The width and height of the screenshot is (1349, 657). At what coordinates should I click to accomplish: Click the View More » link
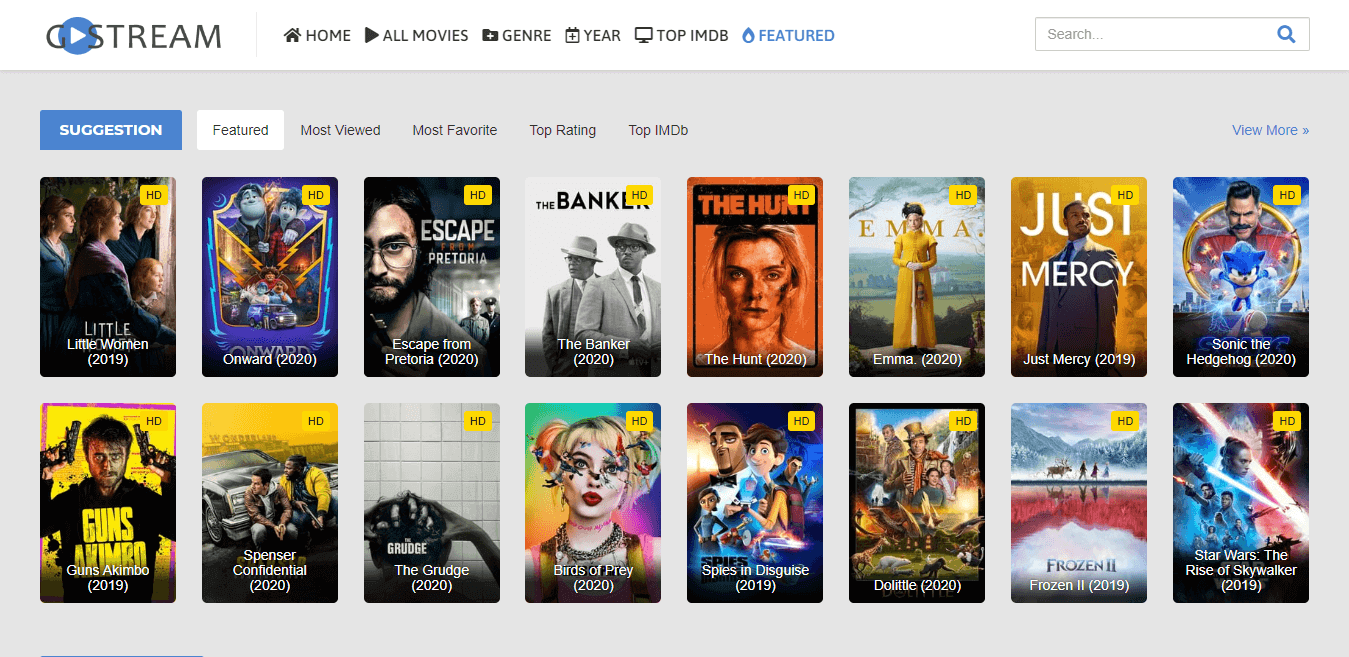pos(1270,130)
